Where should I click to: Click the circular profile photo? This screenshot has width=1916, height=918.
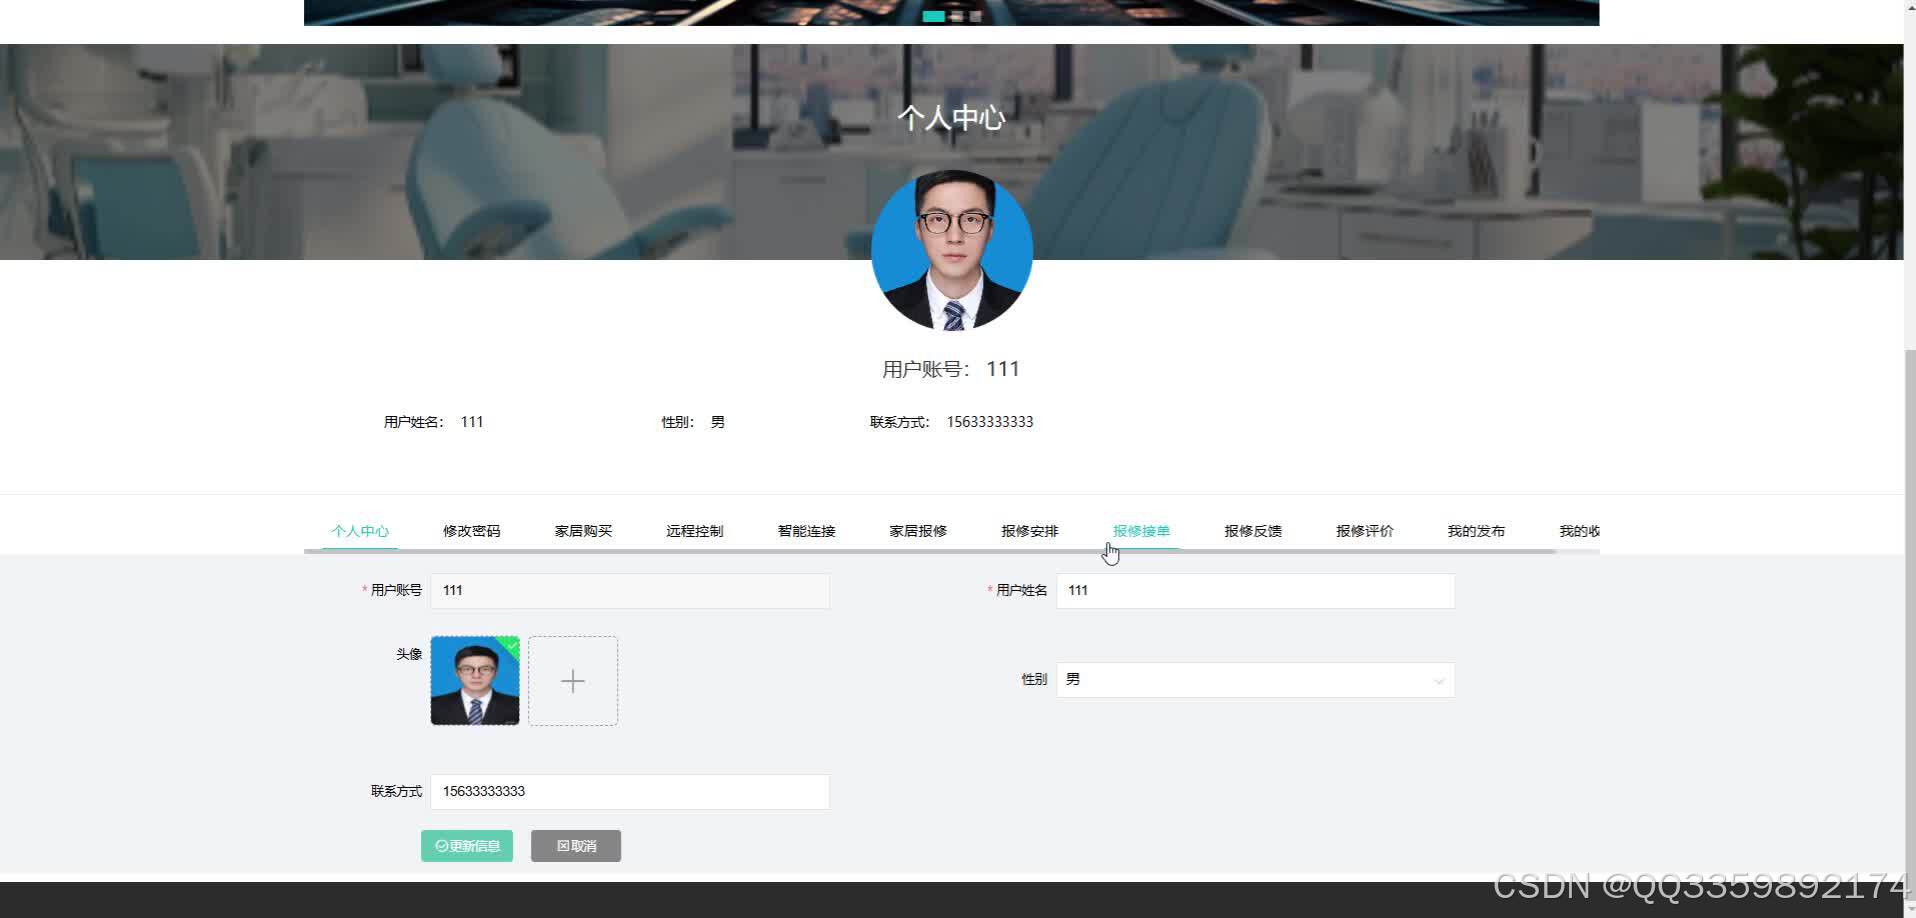point(952,250)
